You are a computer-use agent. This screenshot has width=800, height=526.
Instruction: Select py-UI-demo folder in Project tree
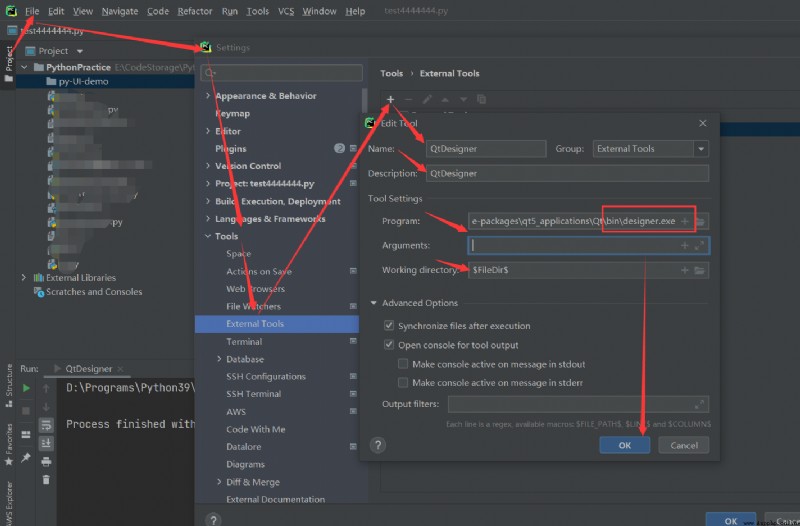[83, 81]
